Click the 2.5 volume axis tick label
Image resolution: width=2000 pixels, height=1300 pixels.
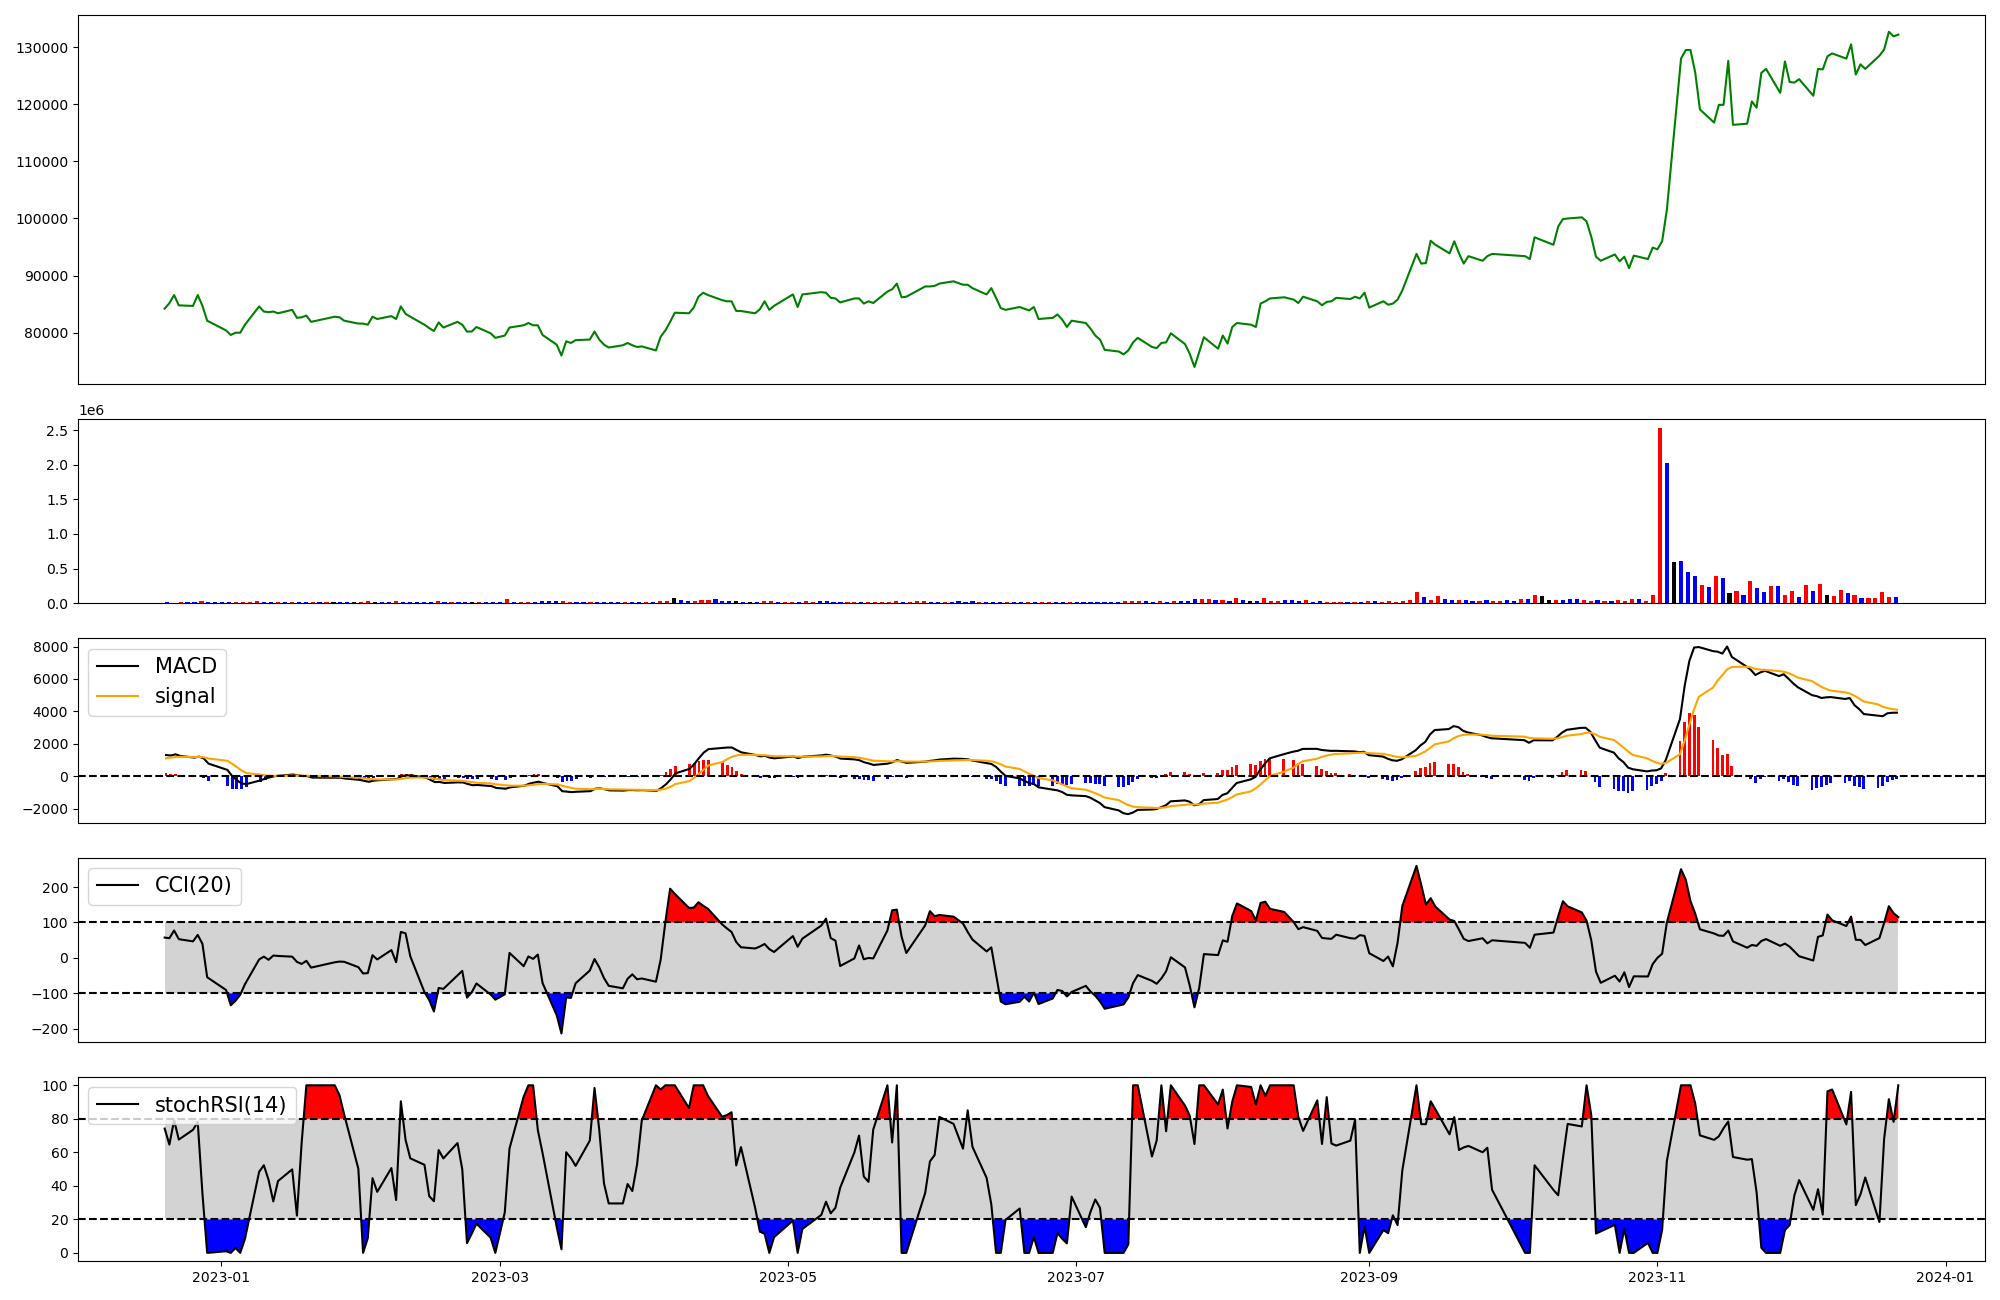(57, 431)
